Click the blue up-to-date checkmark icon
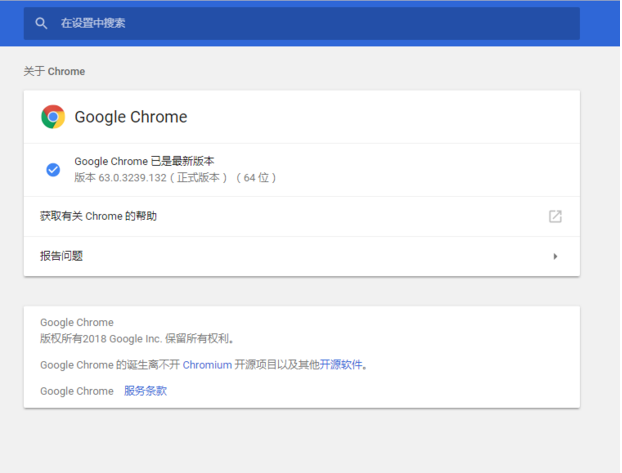622x473 pixels. click(x=53, y=169)
